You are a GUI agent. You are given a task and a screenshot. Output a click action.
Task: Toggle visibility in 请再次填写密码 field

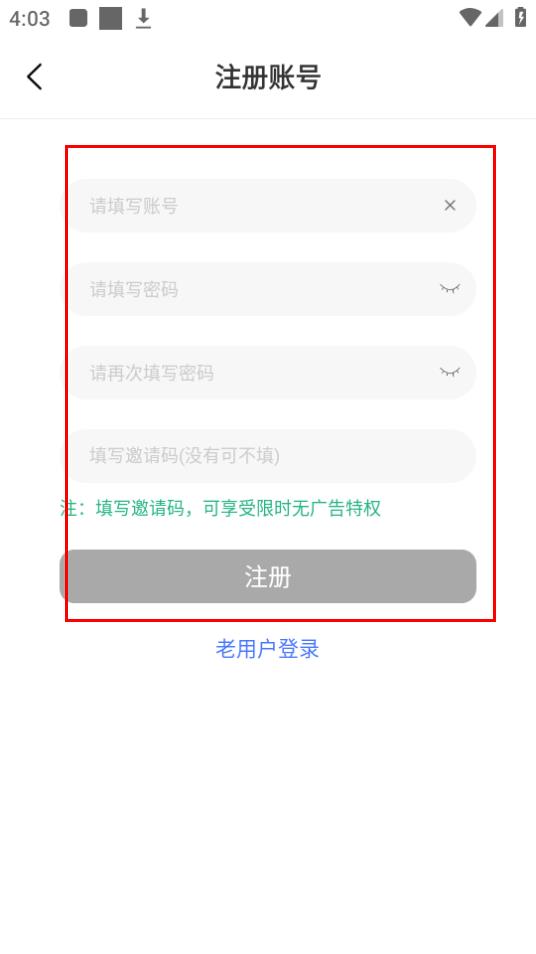[x=450, y=372]
